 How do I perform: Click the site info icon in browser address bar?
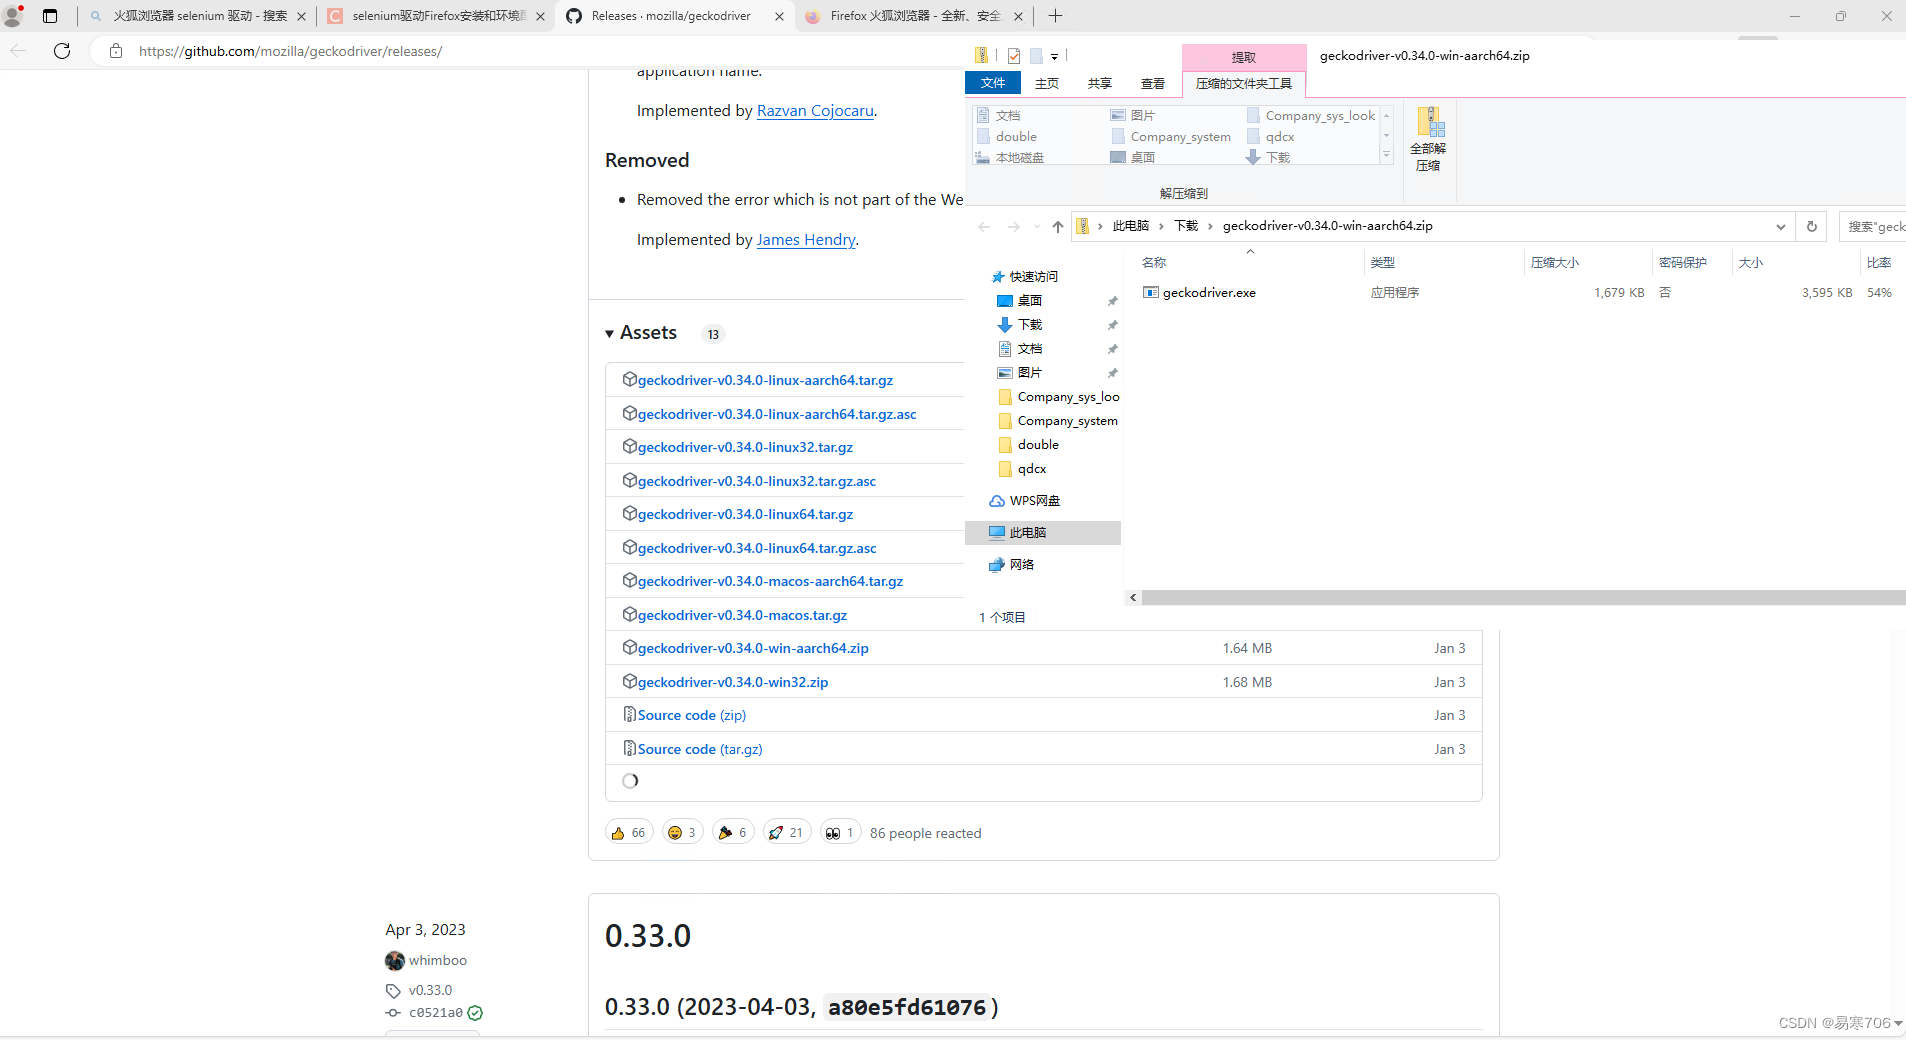(116, 51)
